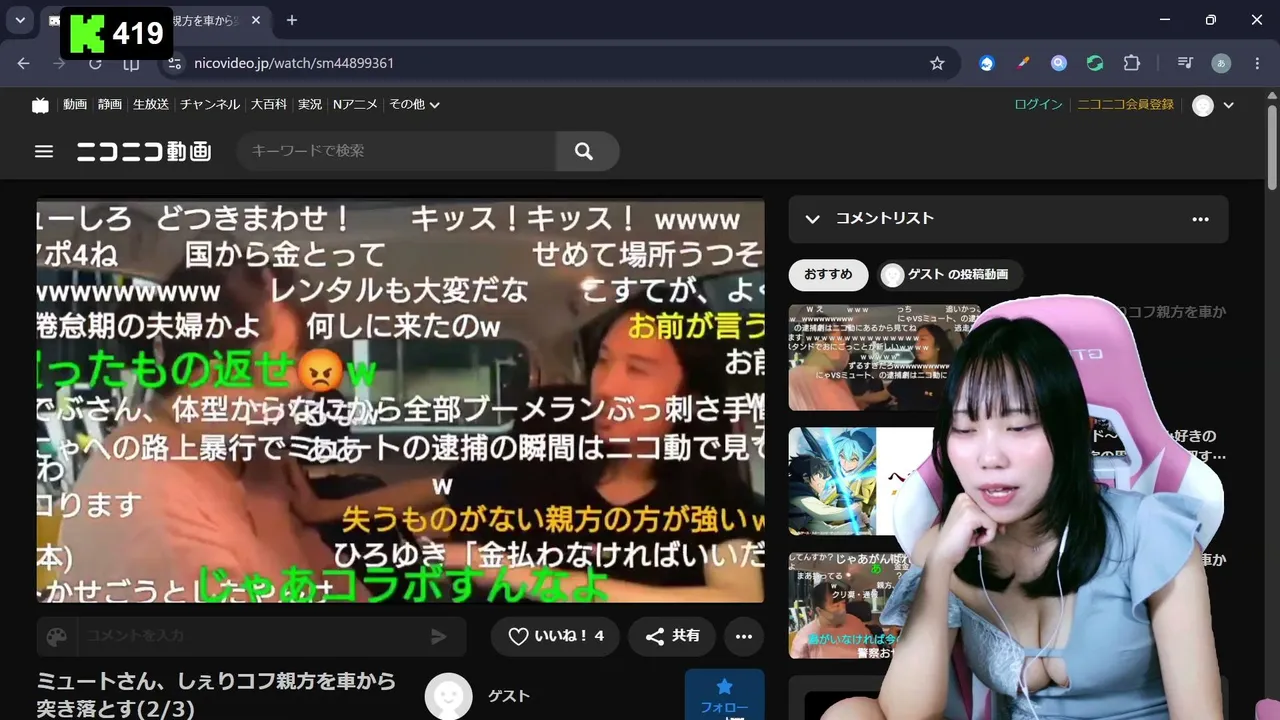Viewport: 1280px width, 720px height.
Task: Click the guest uploader avatar
Action: [448, 695]
